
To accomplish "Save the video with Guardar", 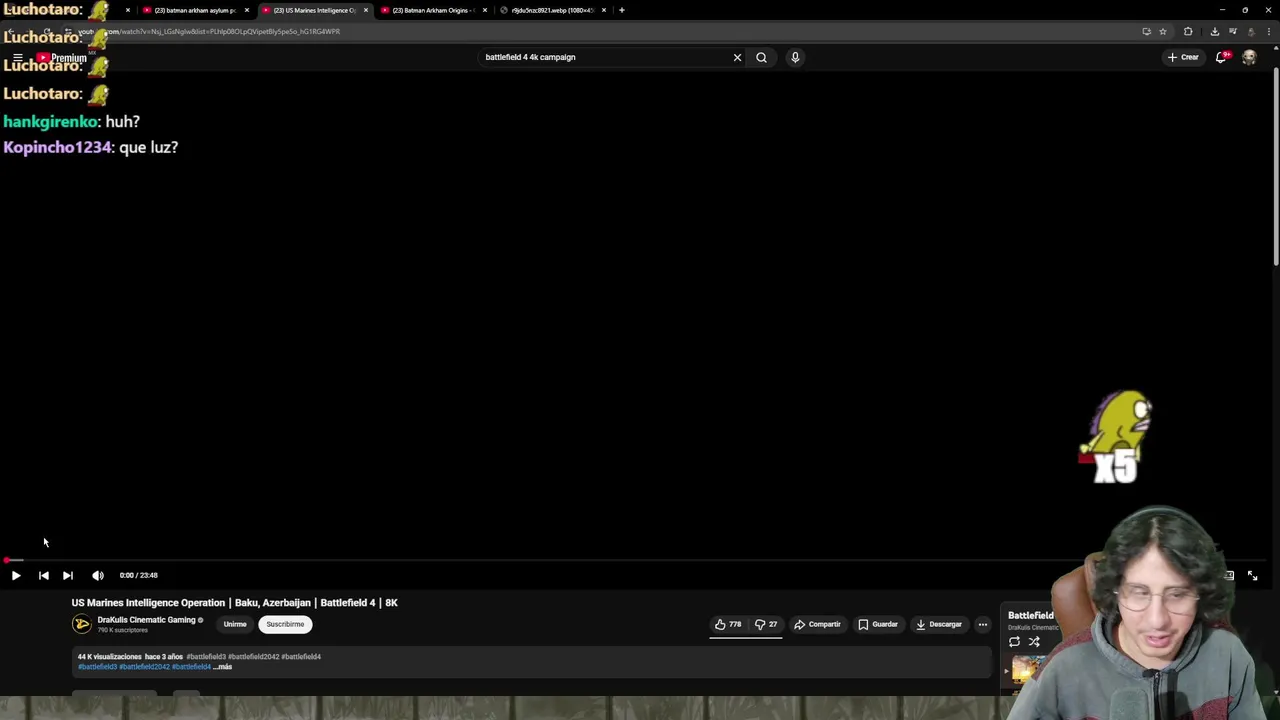I will tap(878, 624).
